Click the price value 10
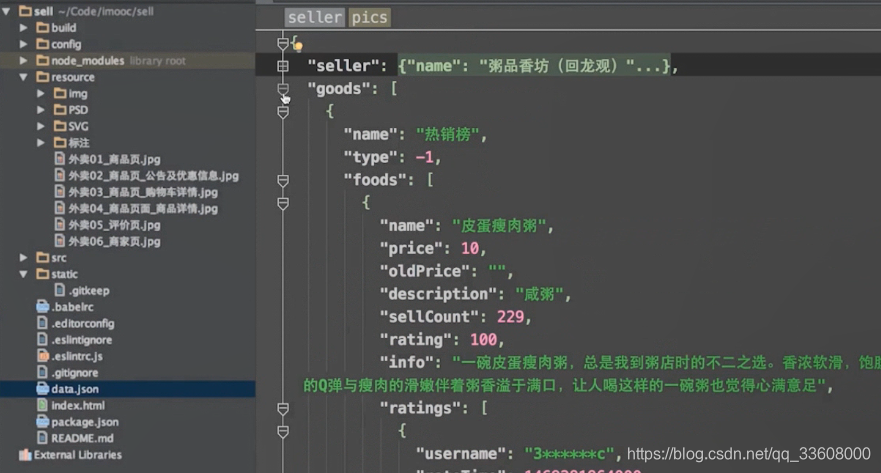881x473 pixels. click(470, 248)
